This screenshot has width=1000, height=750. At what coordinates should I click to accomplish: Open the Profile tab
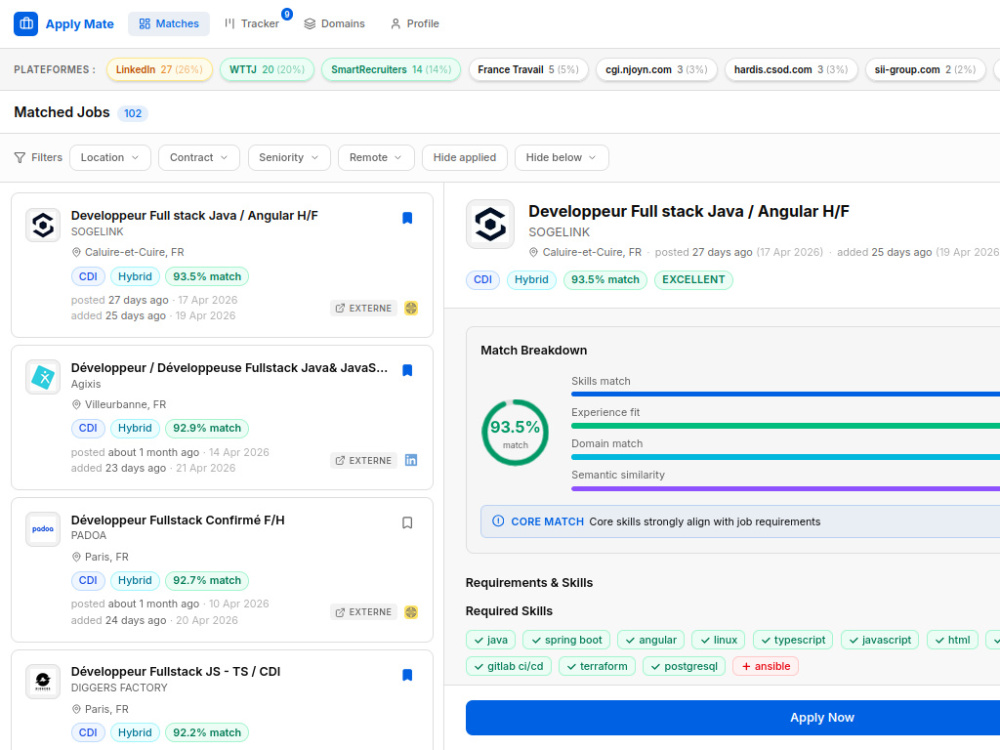pos(415,24)
